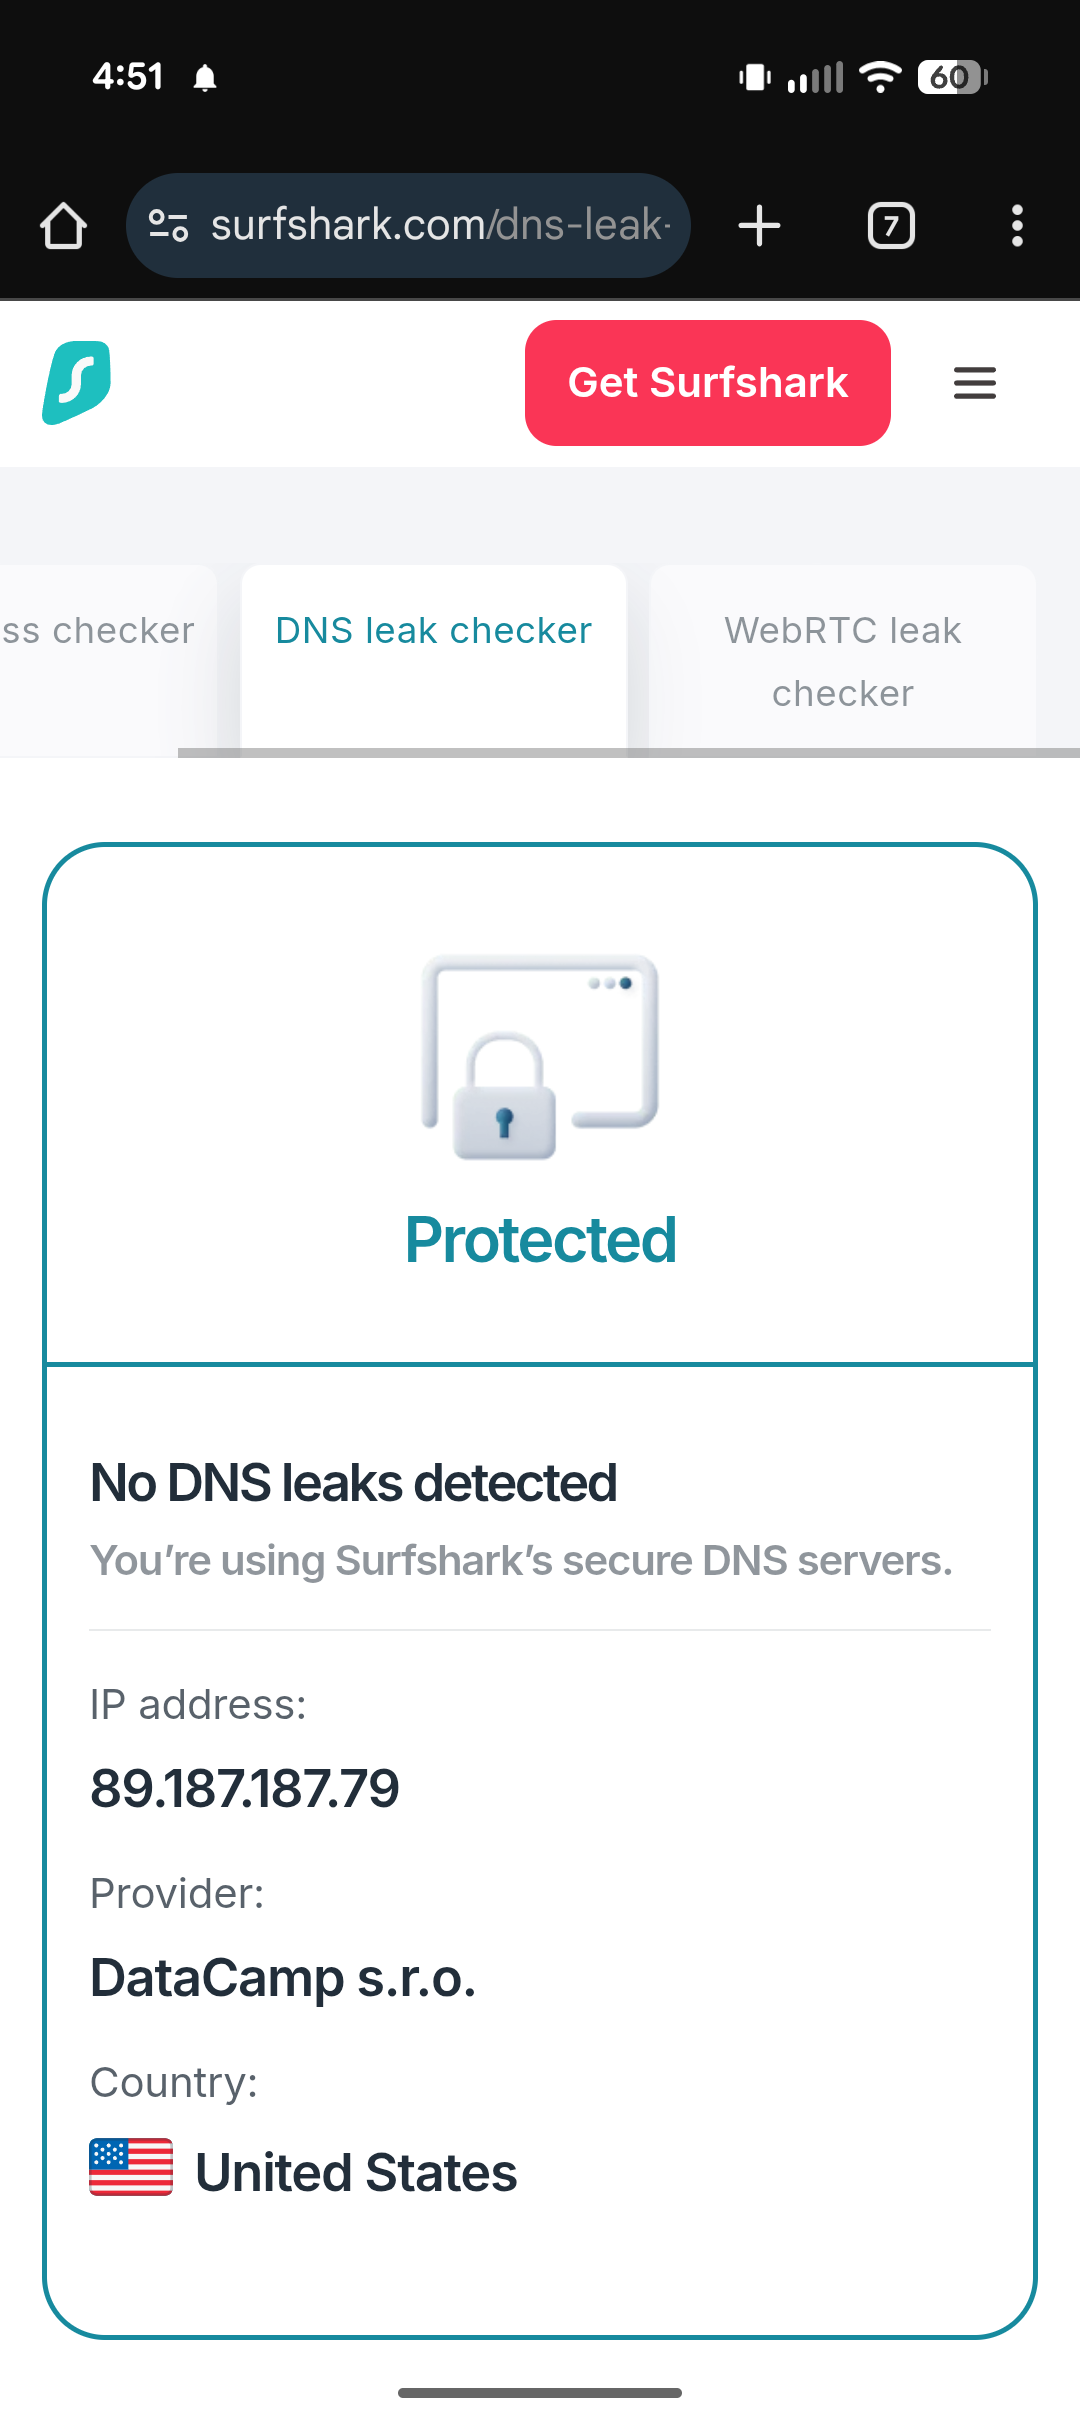The width and height of the screenshot is (1080, 2424).
Task: Open a new tab with plus icon
Action: tap(759, 226)
